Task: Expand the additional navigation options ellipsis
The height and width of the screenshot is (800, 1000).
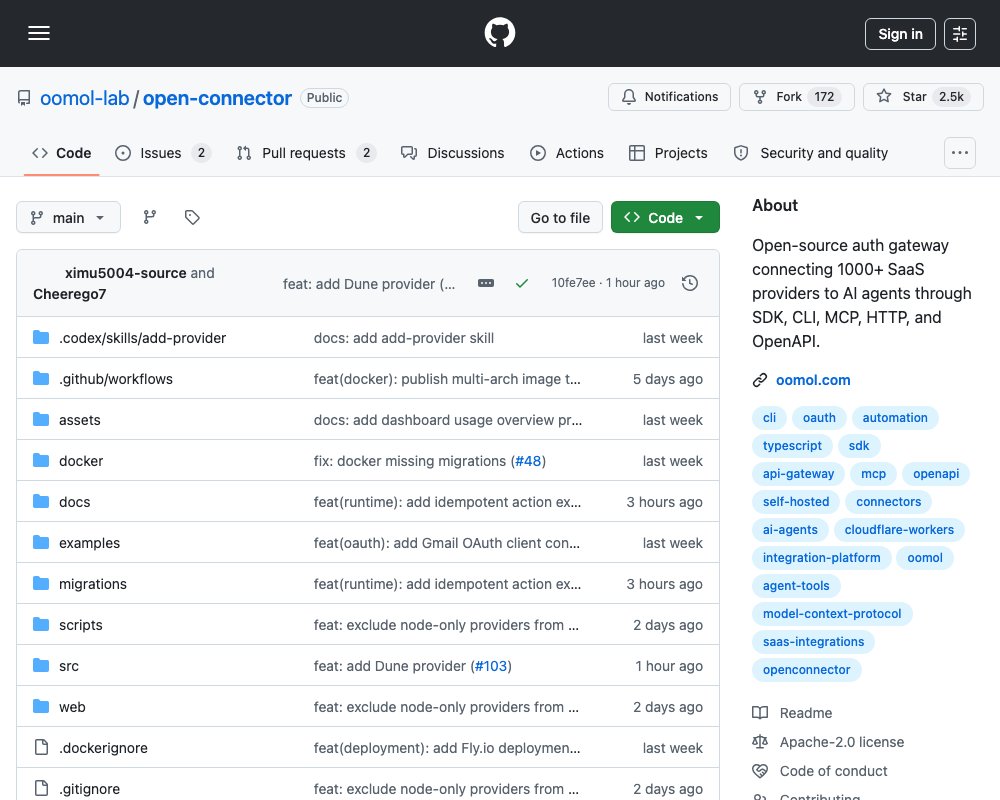Action: tap(960, 153)
